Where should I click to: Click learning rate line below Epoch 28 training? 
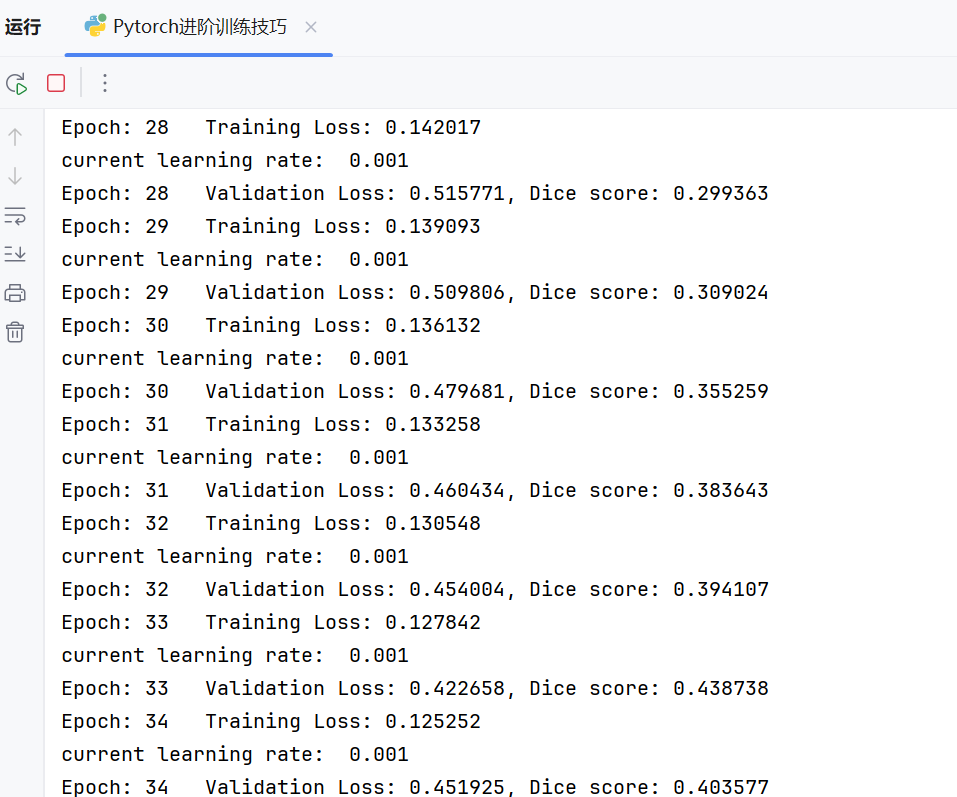coord(235,160)
